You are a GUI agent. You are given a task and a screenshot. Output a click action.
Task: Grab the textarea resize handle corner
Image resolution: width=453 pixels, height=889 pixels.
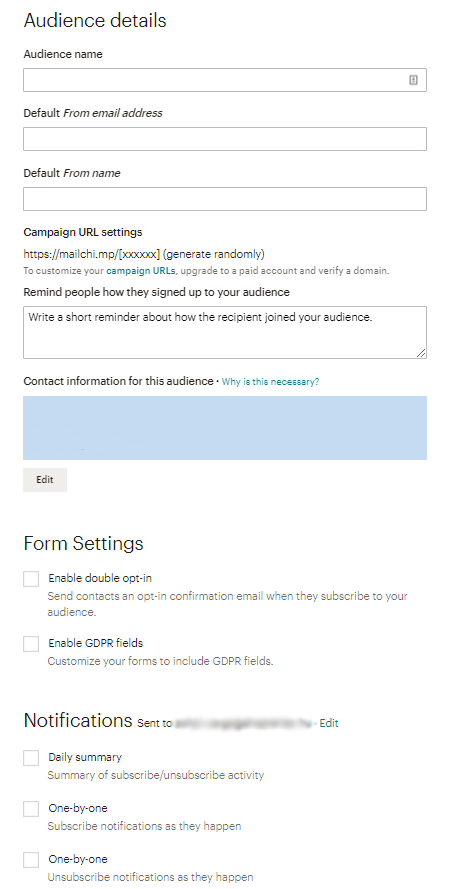421,353
